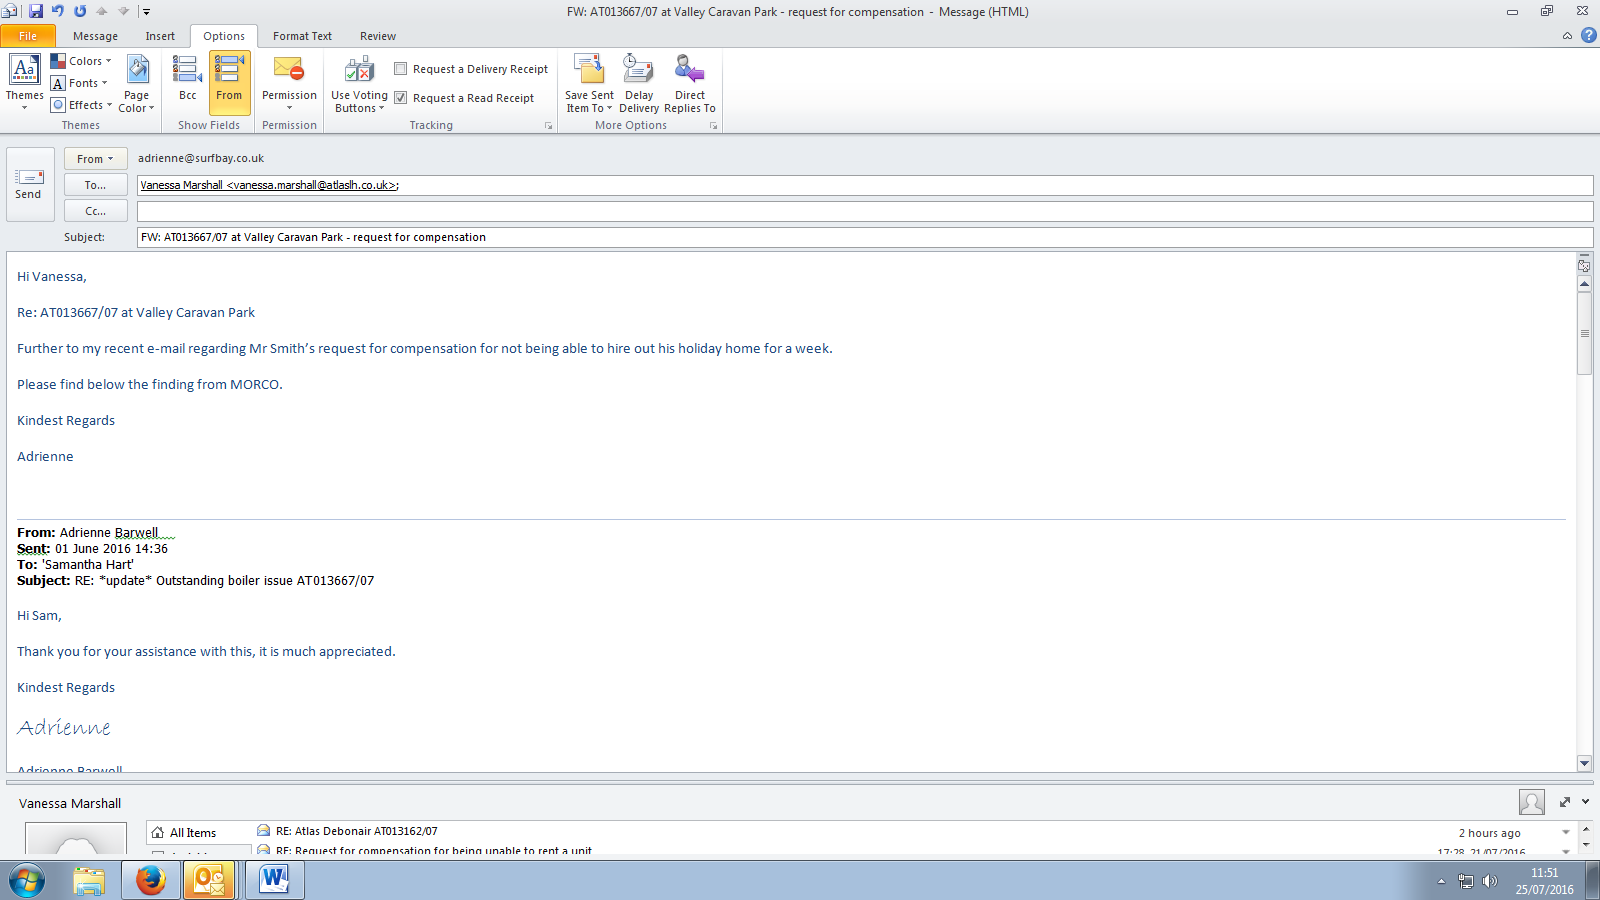Open Customize Quick Access Toolbar dropdown
This screenshot has height=900, width=1600.
[146, 12]
